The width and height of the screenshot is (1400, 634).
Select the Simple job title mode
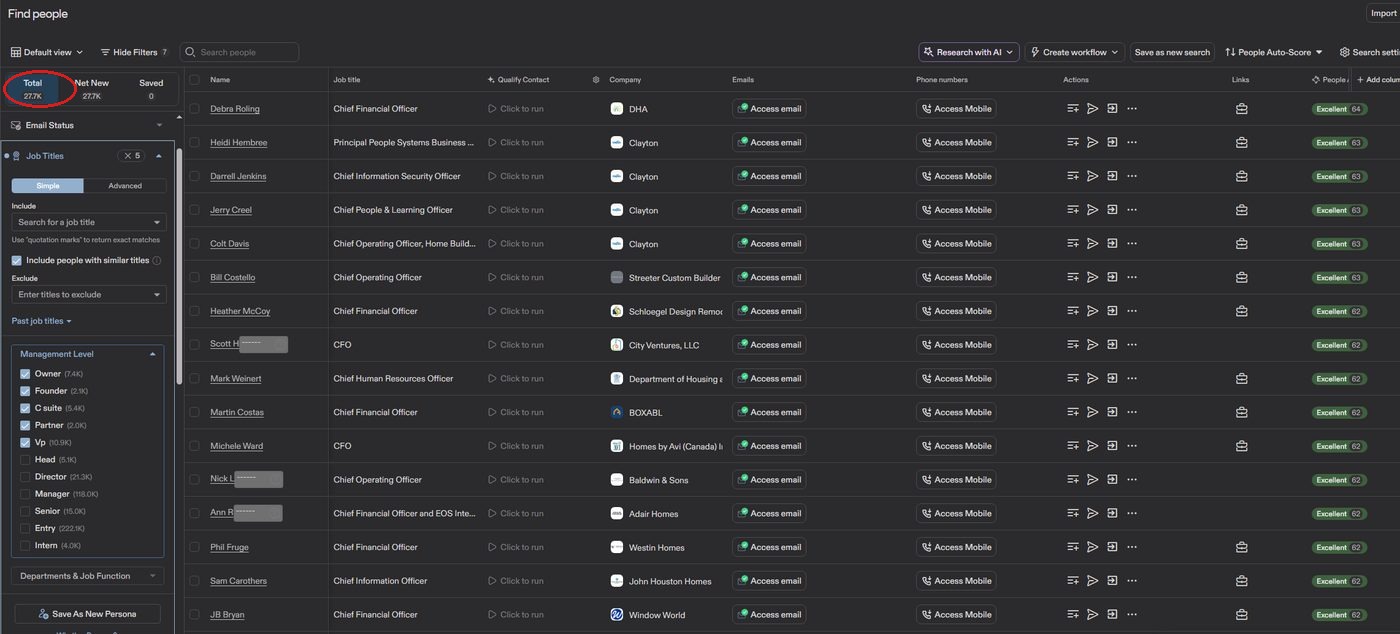48,186
